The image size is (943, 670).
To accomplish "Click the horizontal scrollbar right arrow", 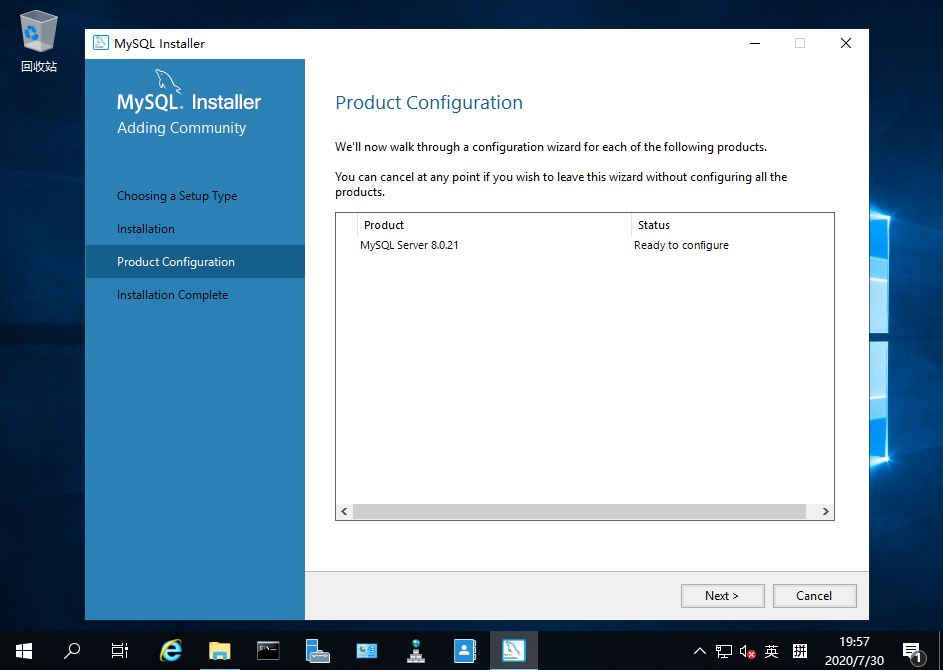I will [x=823, y=511].
